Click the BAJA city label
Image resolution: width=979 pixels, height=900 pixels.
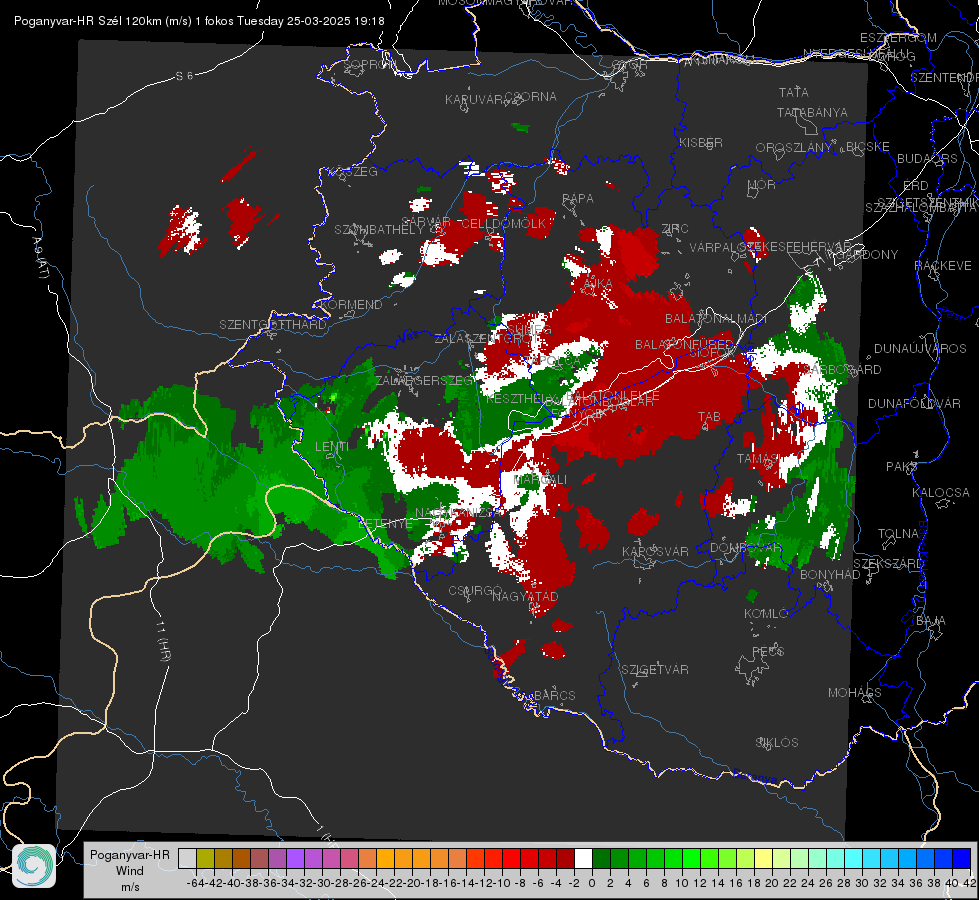click(x=931, y=620)
